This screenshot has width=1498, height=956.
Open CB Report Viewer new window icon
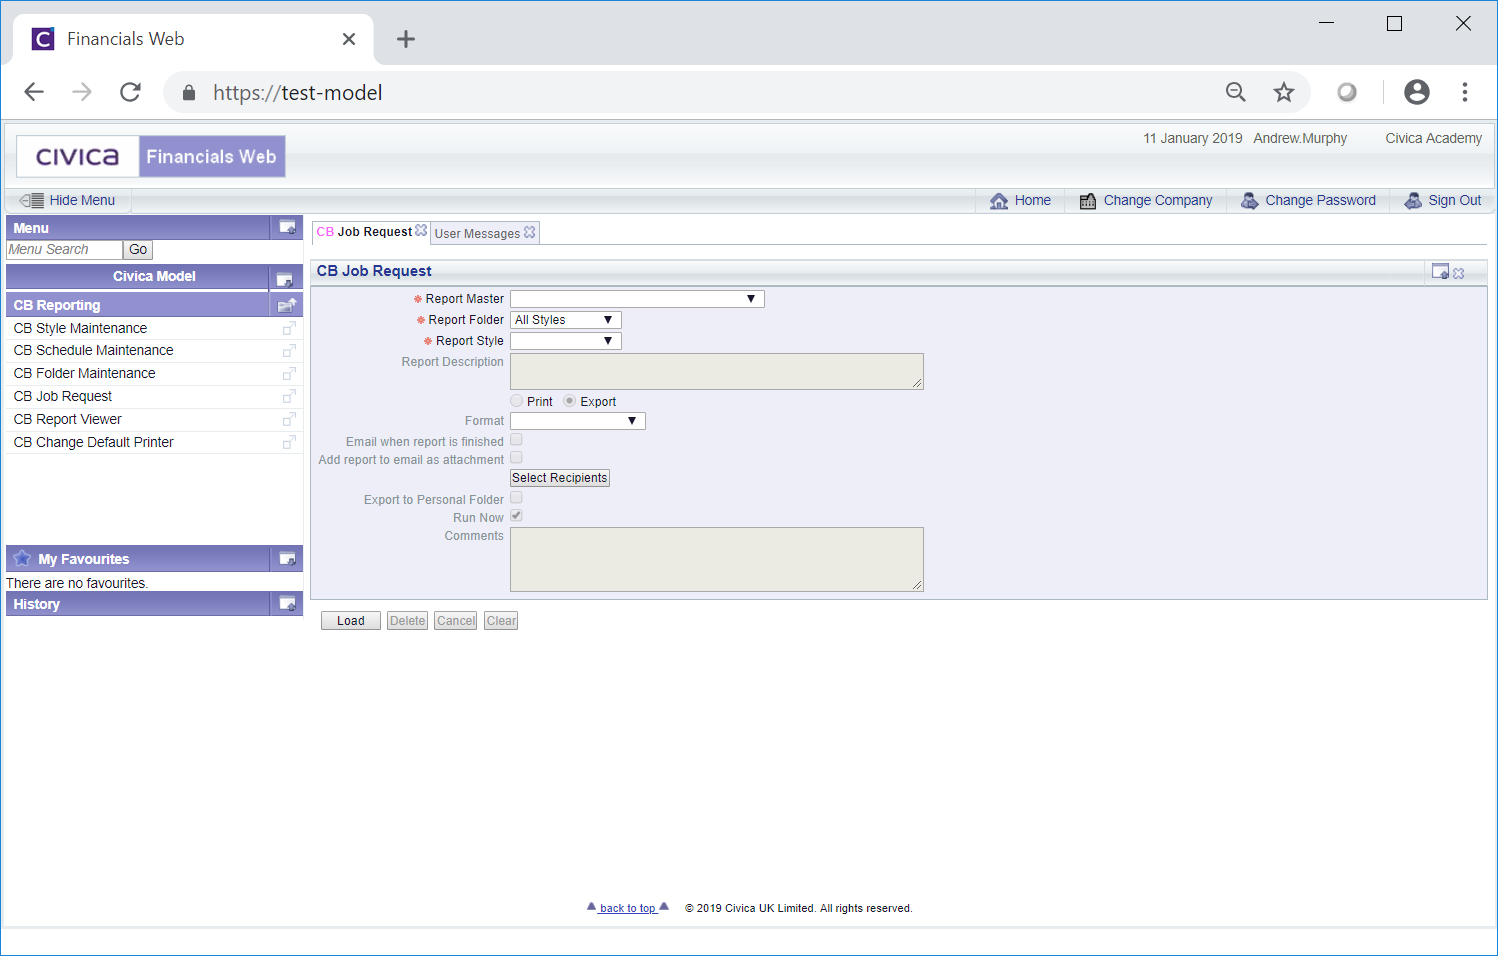(289, 420)
